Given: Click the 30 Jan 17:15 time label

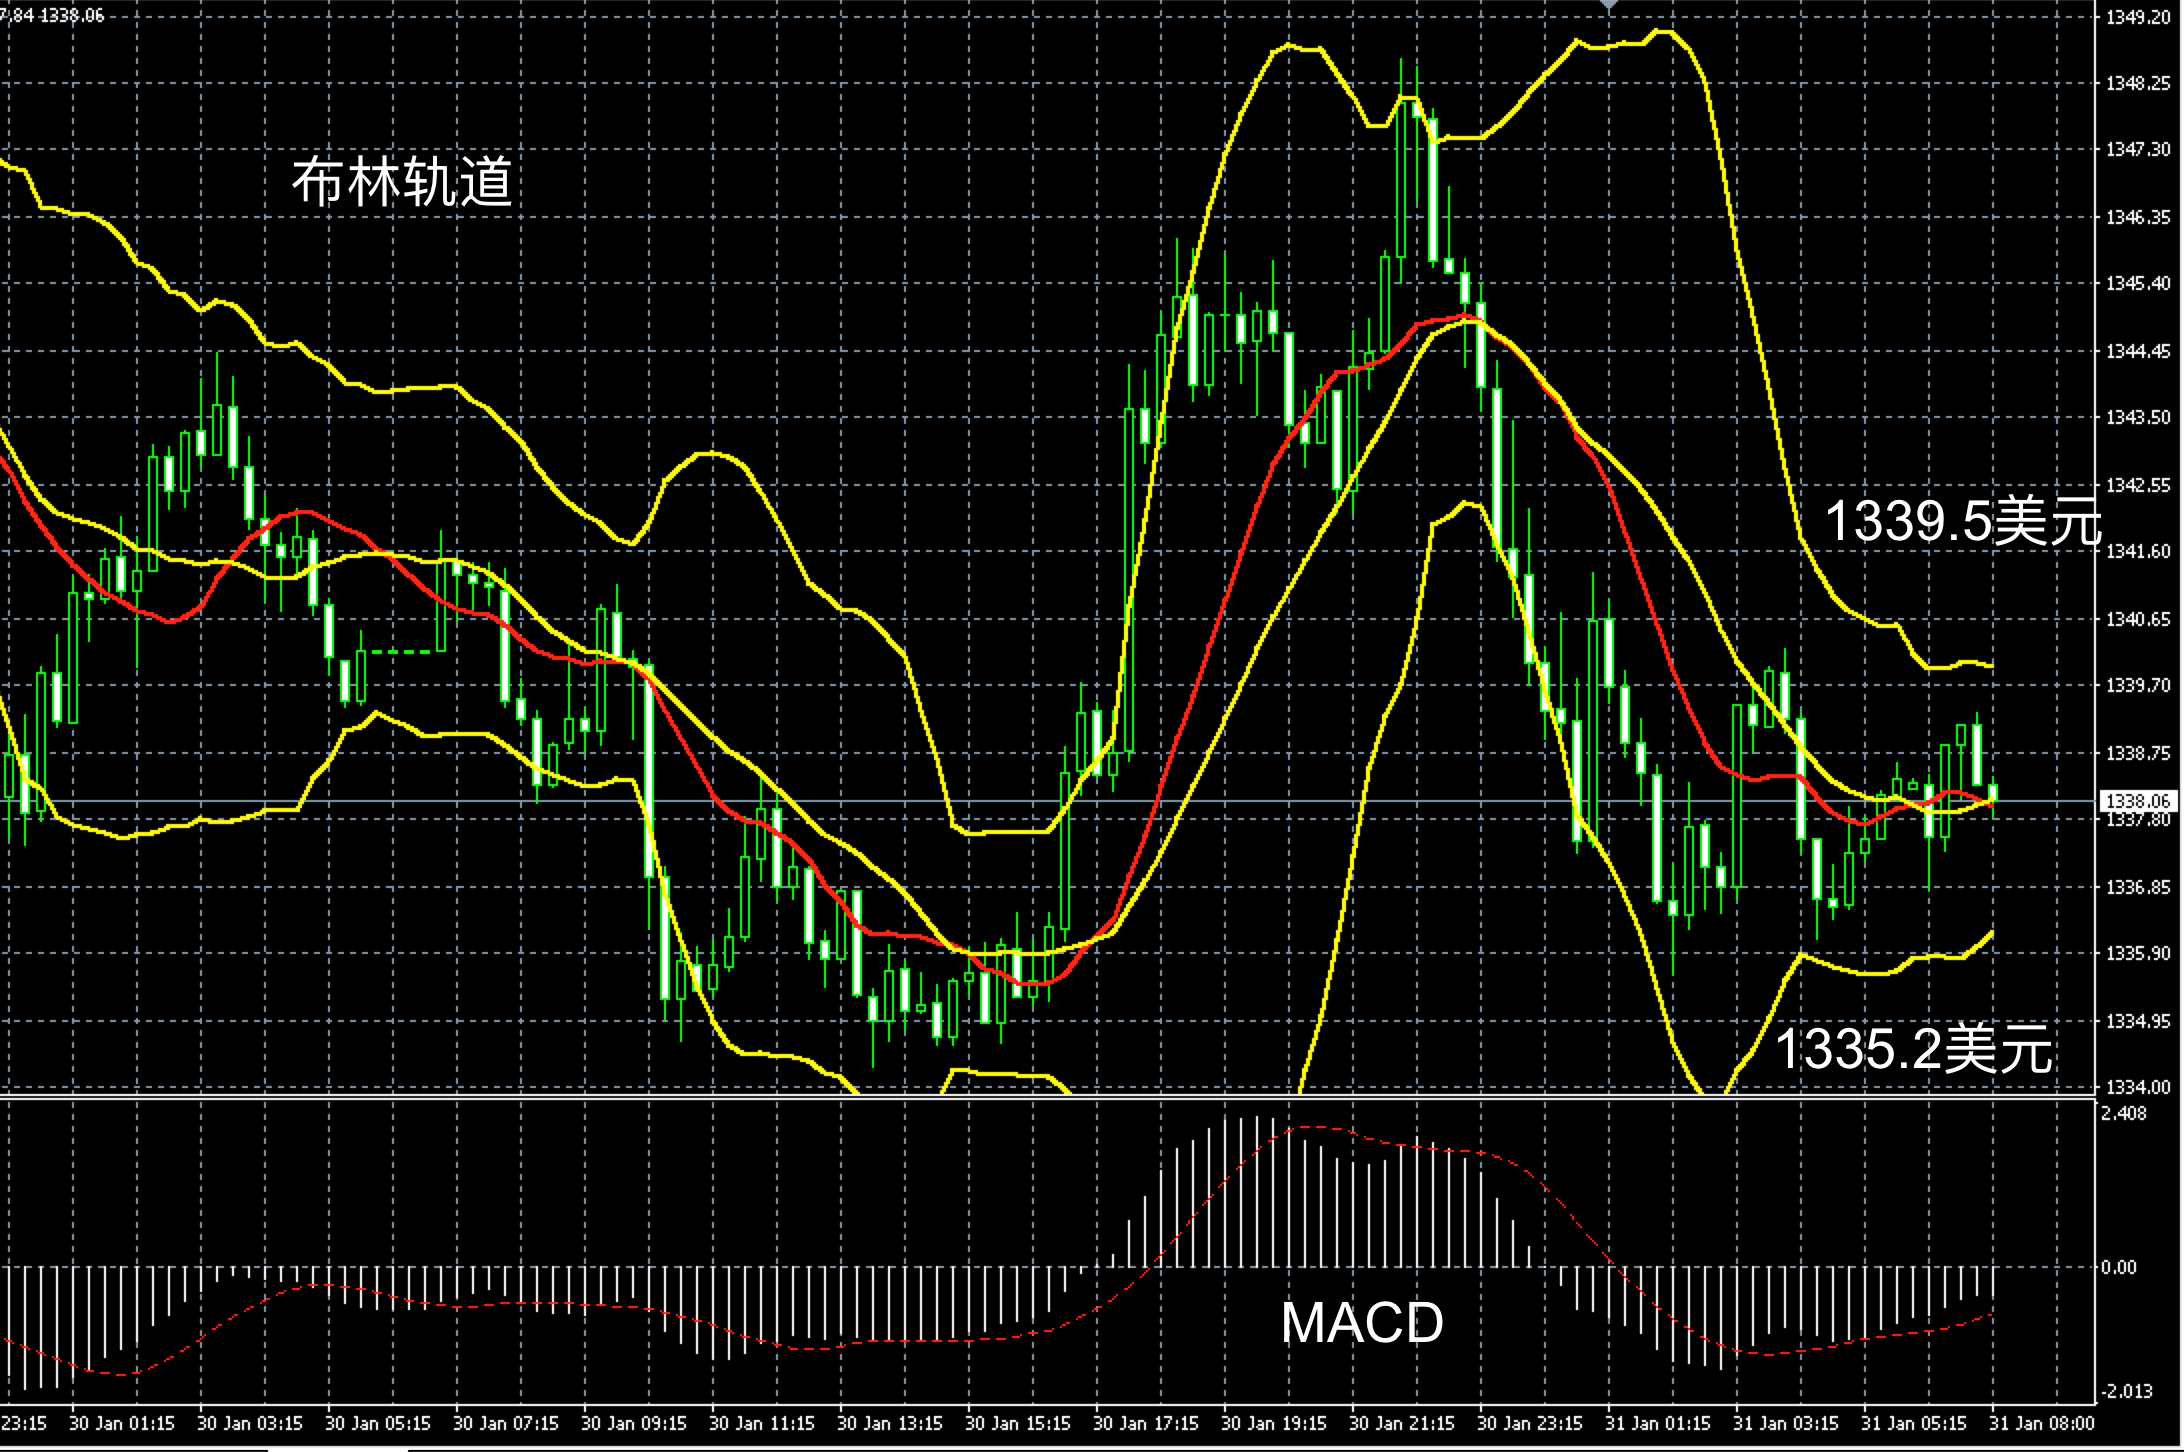Looking at the screenshot, I should (x=1146, y=1423).
